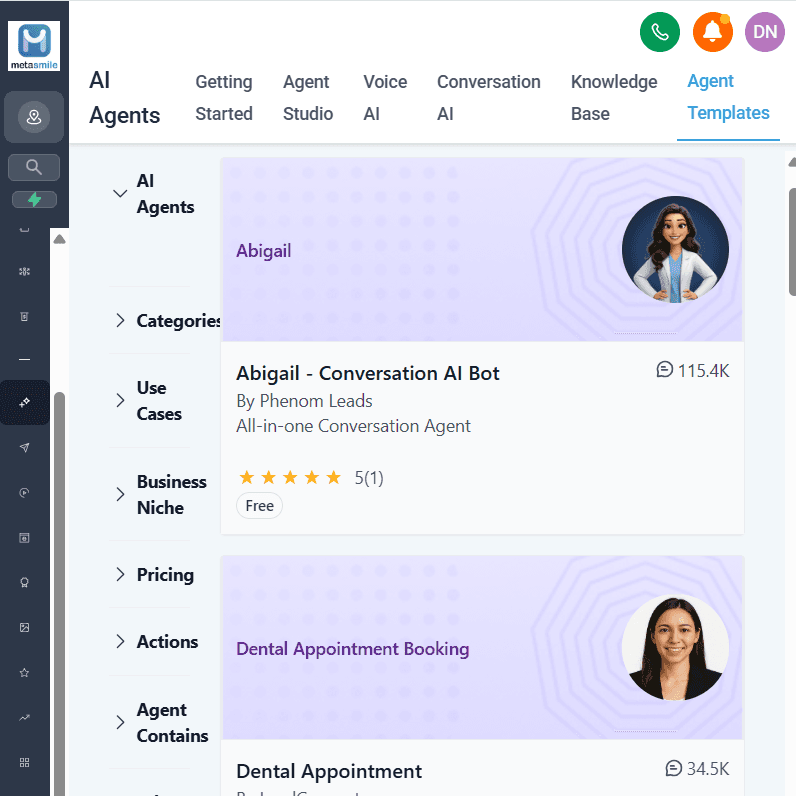Click the Abigail cartoon avatar thumbnail
This screenshot has height=796, width=796.
[x=675, y=250]
